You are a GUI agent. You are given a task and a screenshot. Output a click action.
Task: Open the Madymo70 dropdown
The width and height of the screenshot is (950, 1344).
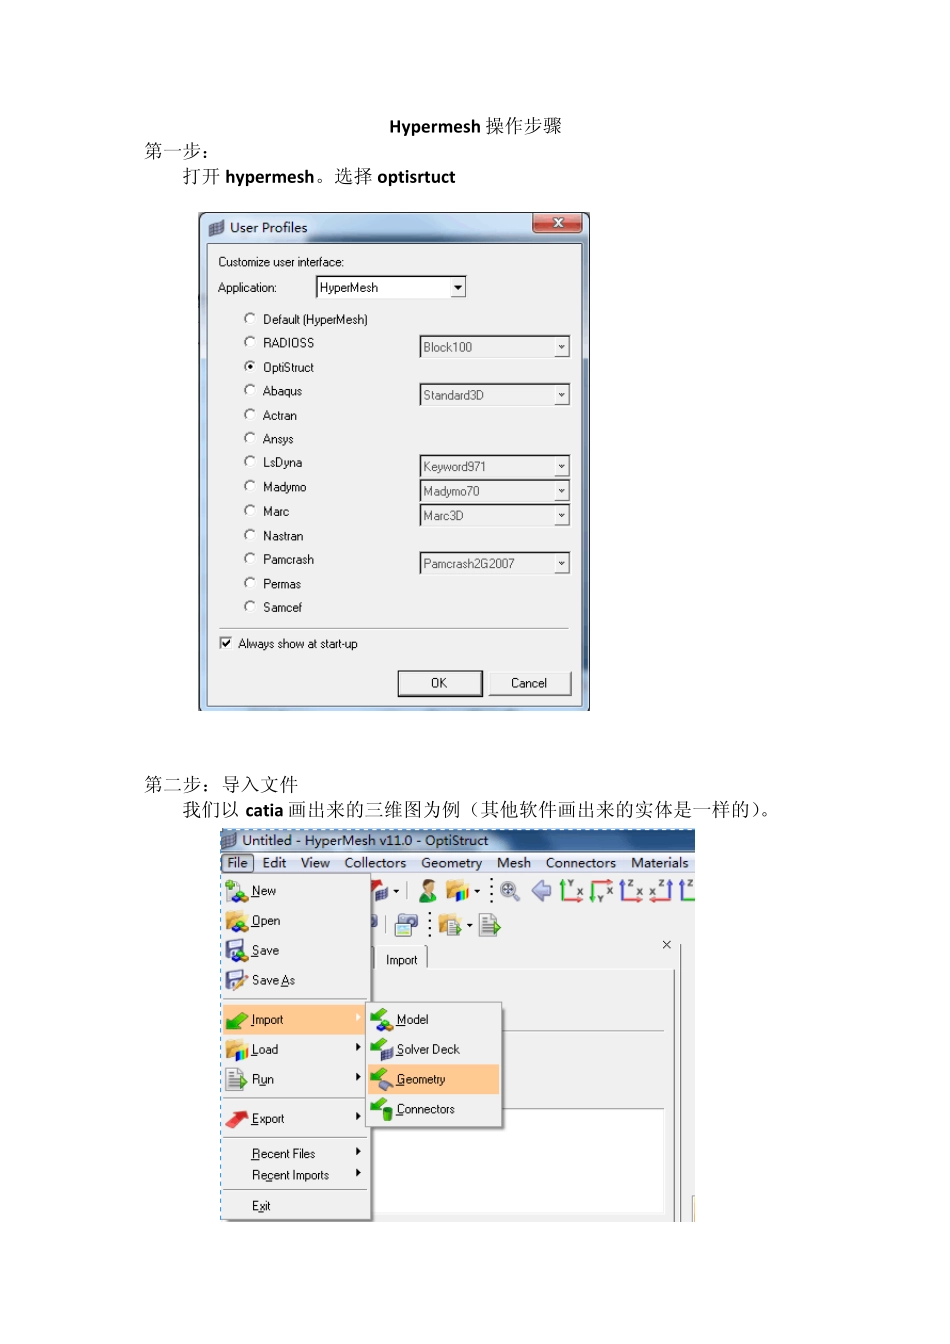[495, 491]
